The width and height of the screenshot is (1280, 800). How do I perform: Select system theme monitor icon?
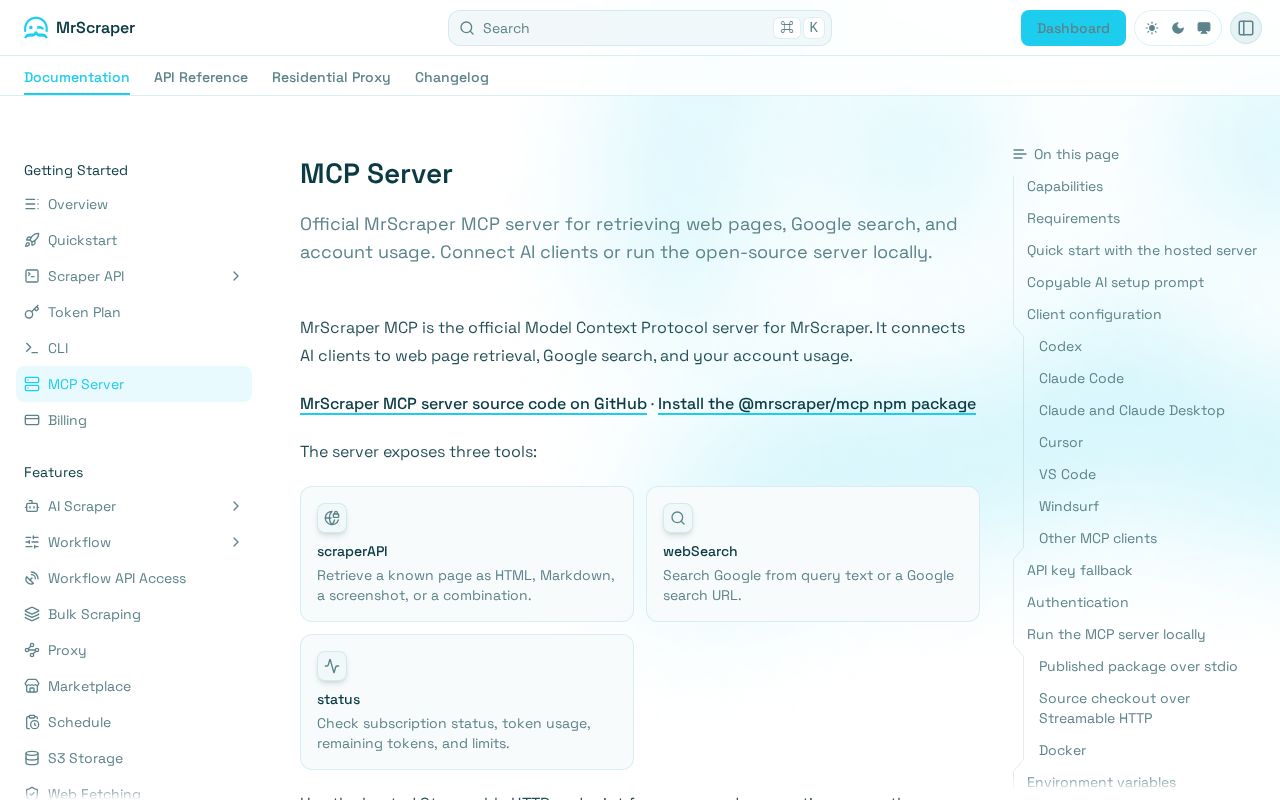tap(1204, 28)
